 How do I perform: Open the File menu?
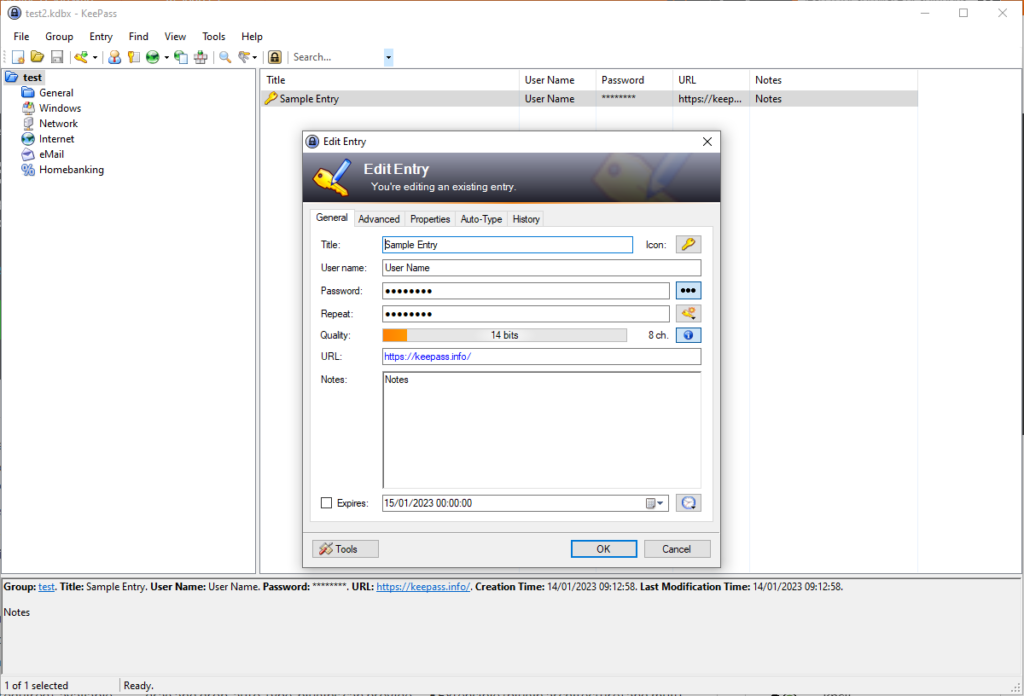click(x=22, y=37)
